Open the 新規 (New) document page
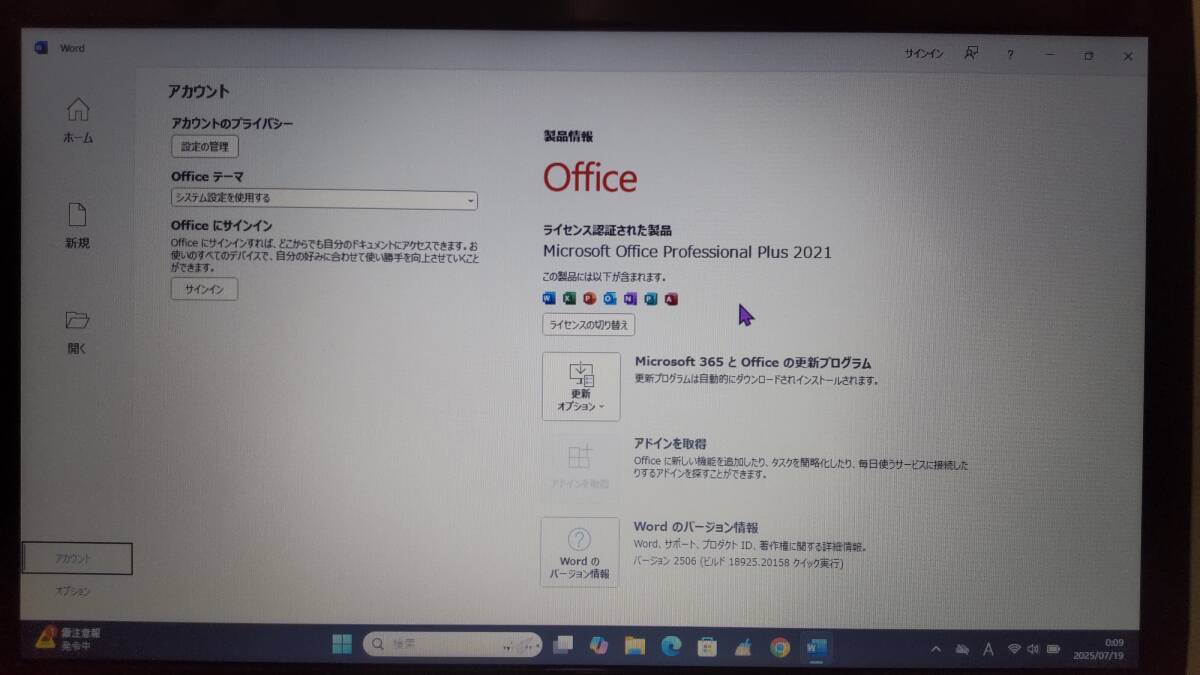Viewport: 1200px width, 675px height. [x=77, y=226]
